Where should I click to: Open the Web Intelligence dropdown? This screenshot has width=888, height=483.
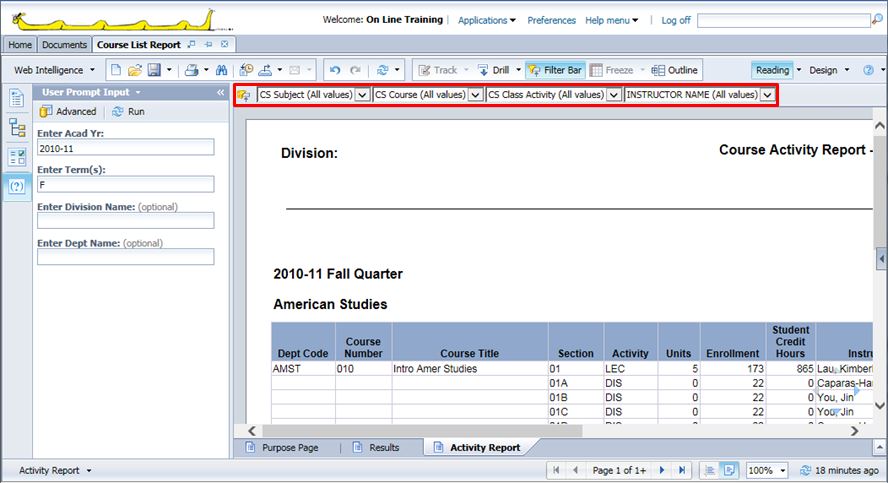(54, 70)
